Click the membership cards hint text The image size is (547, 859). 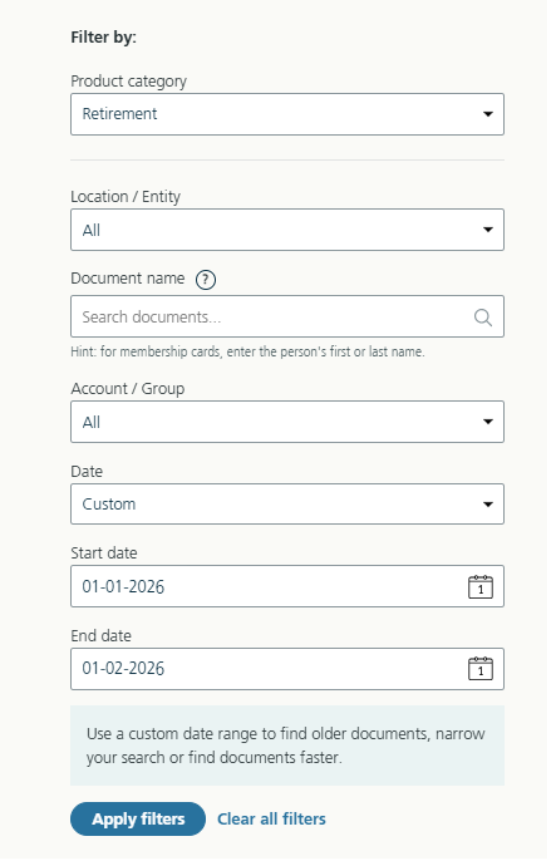248,352
